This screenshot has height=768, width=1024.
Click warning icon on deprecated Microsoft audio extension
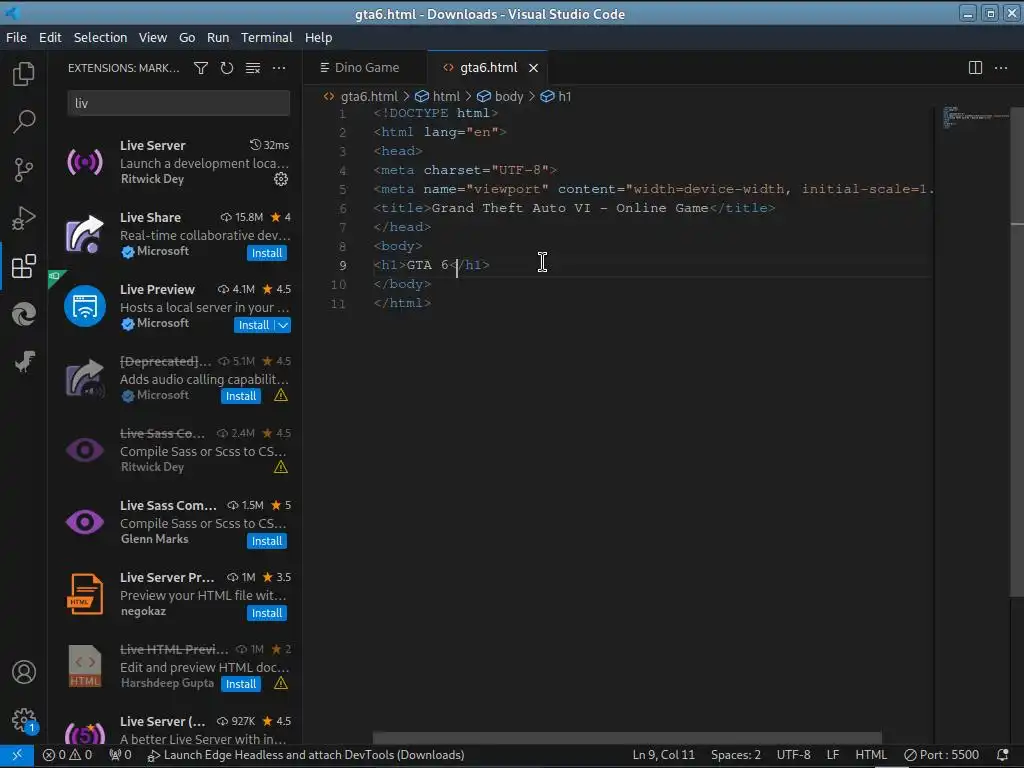pos(281,395)
